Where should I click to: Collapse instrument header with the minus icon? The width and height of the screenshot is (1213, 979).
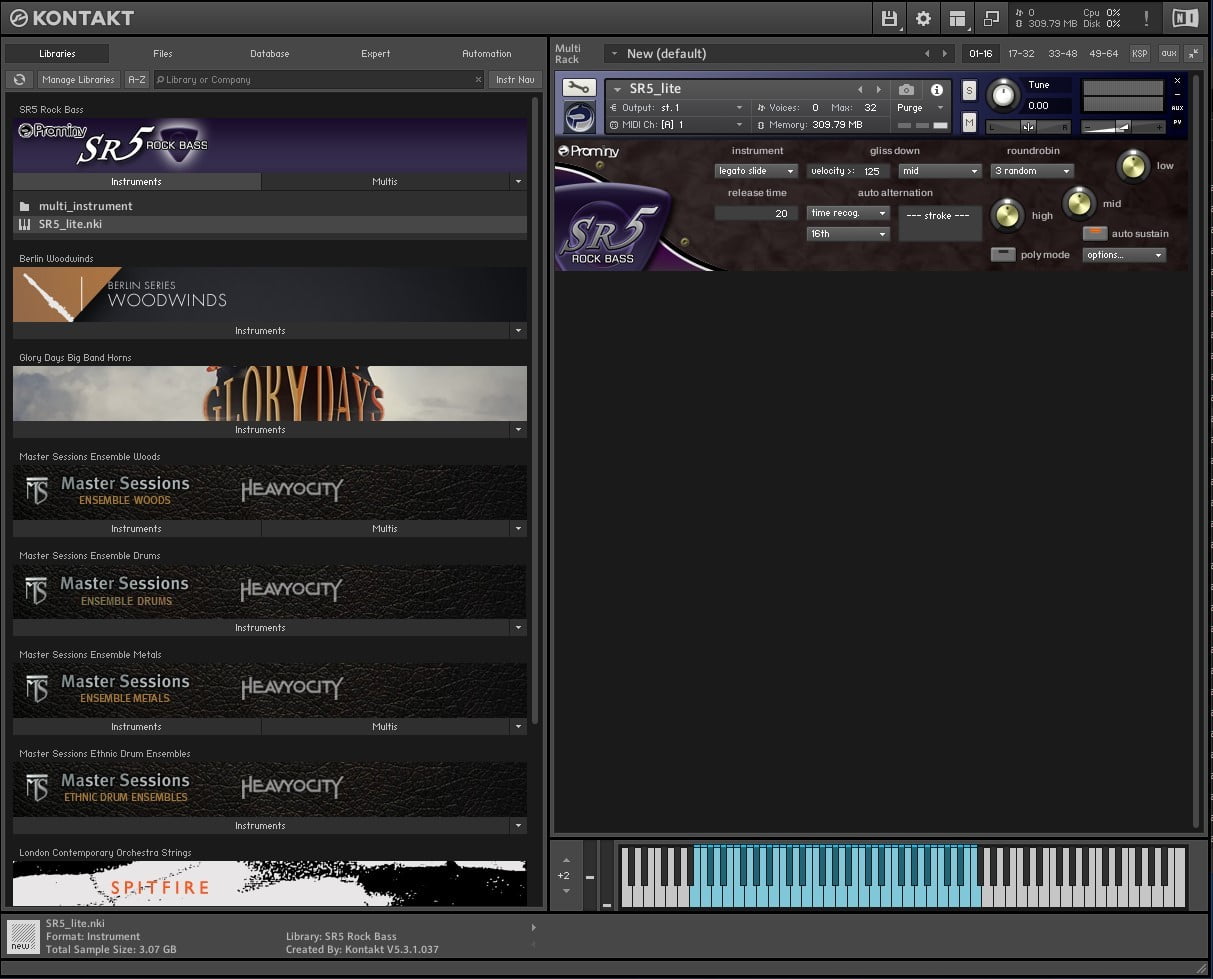(1177, 94)
